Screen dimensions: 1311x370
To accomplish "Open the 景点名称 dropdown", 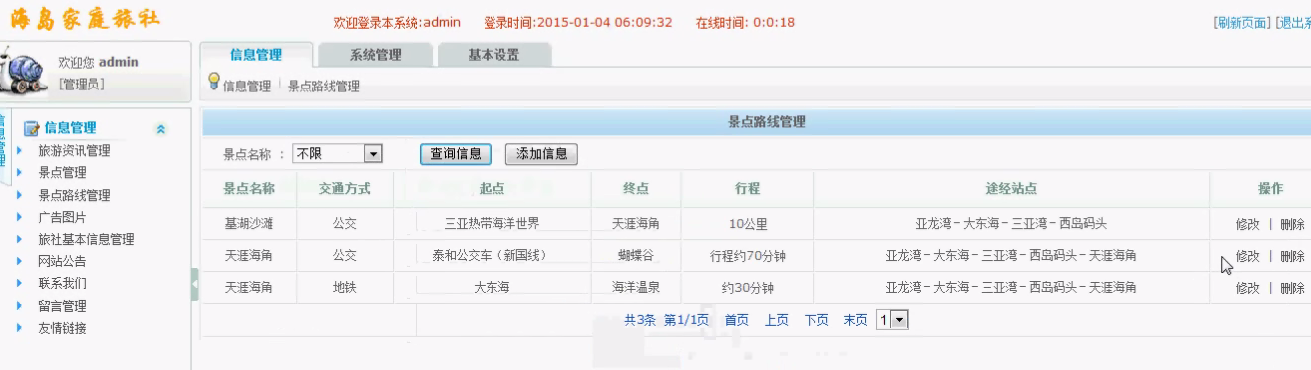I will (338, 154).
